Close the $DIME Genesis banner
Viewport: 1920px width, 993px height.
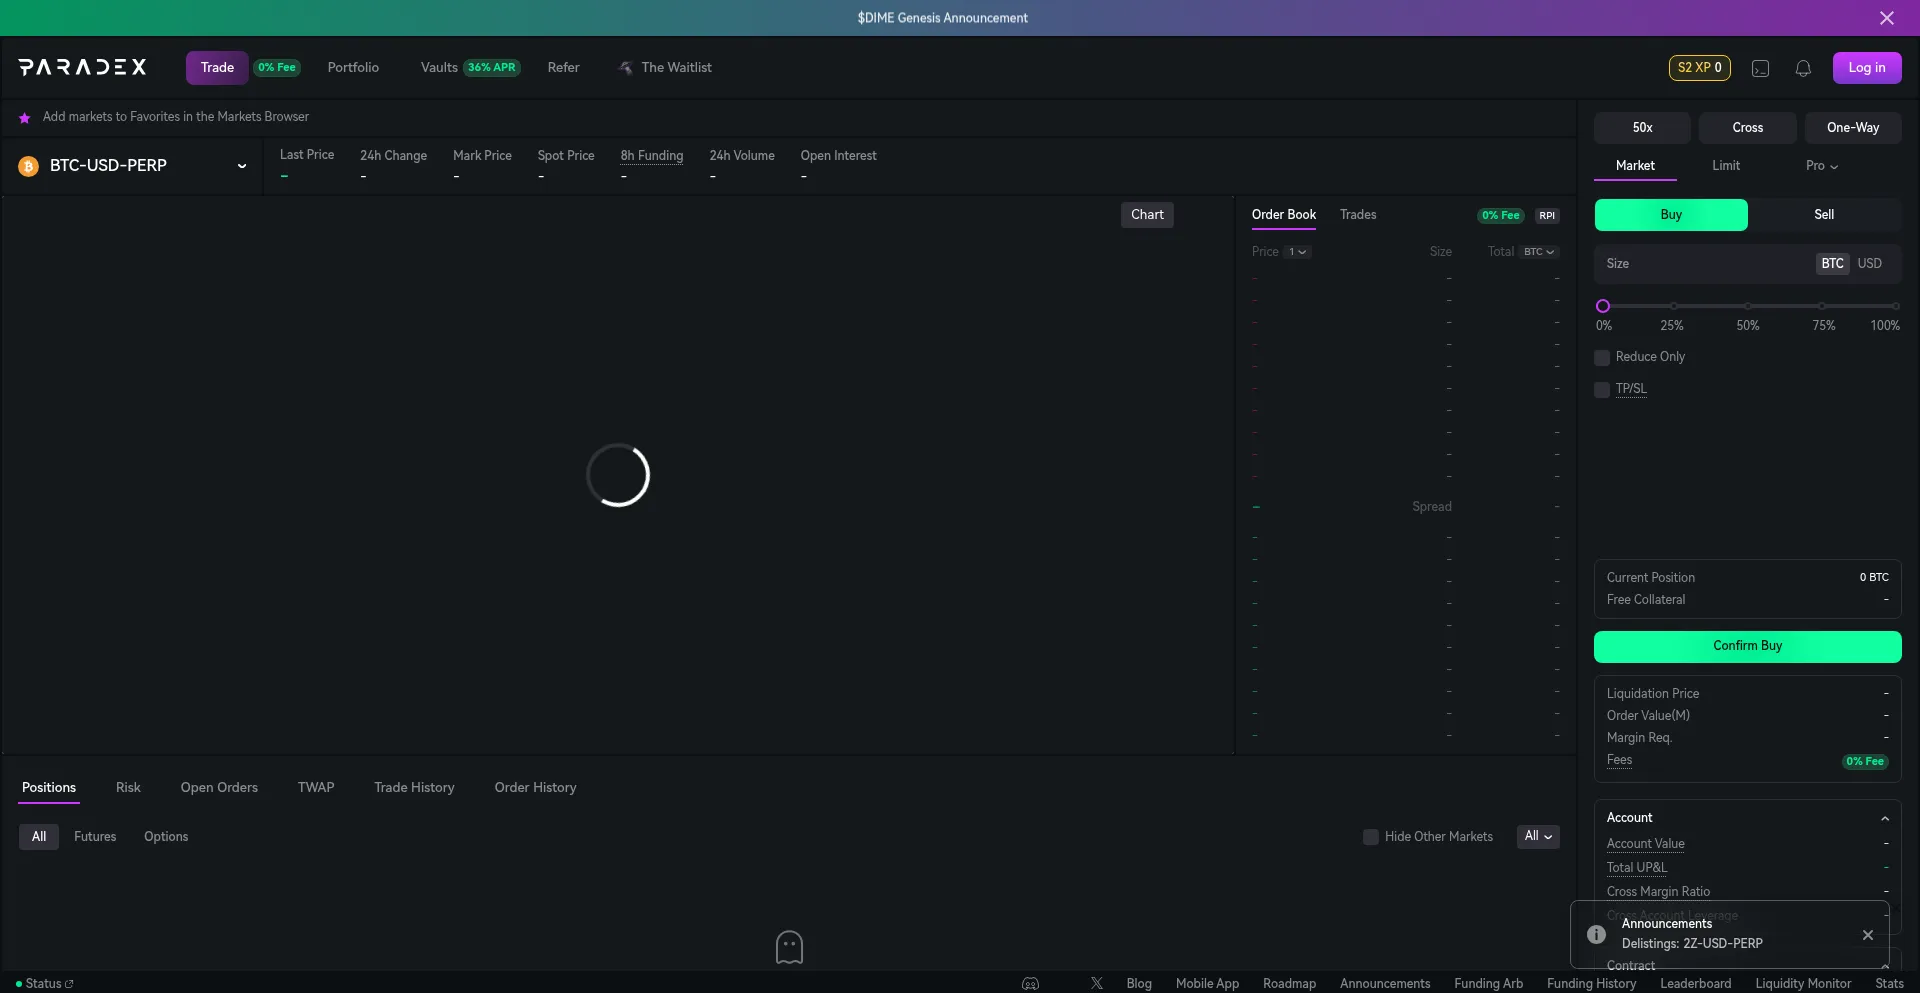(1886, 18)
